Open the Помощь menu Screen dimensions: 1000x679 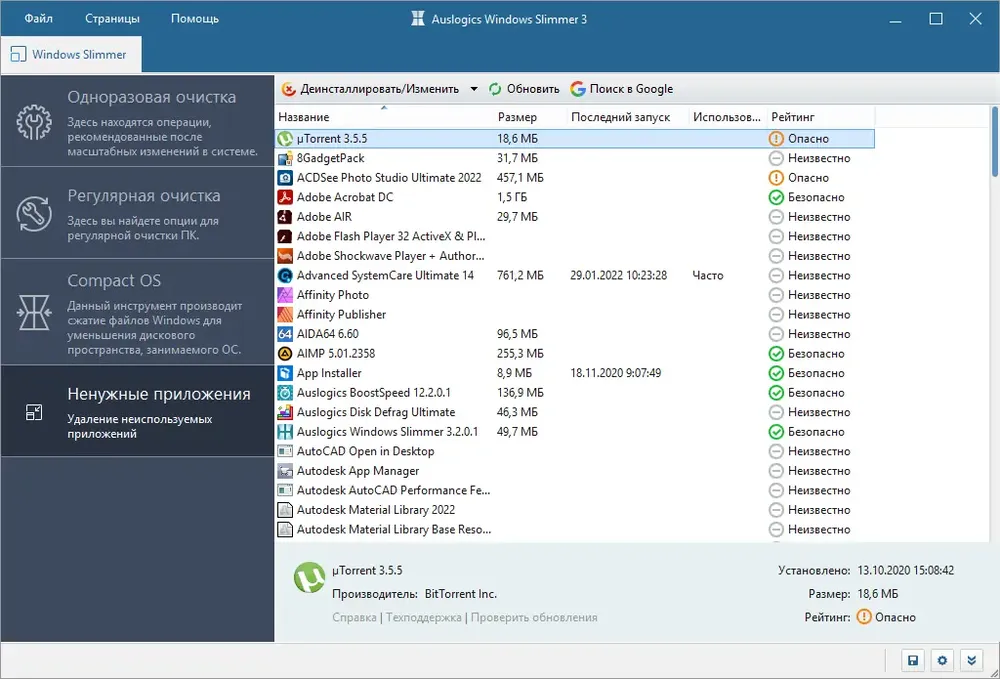tap(195, 18)
